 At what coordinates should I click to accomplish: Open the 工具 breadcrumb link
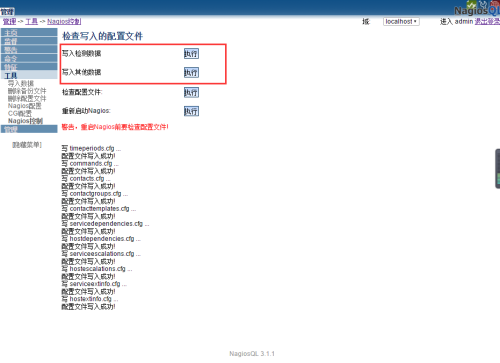tap(32, 22)
